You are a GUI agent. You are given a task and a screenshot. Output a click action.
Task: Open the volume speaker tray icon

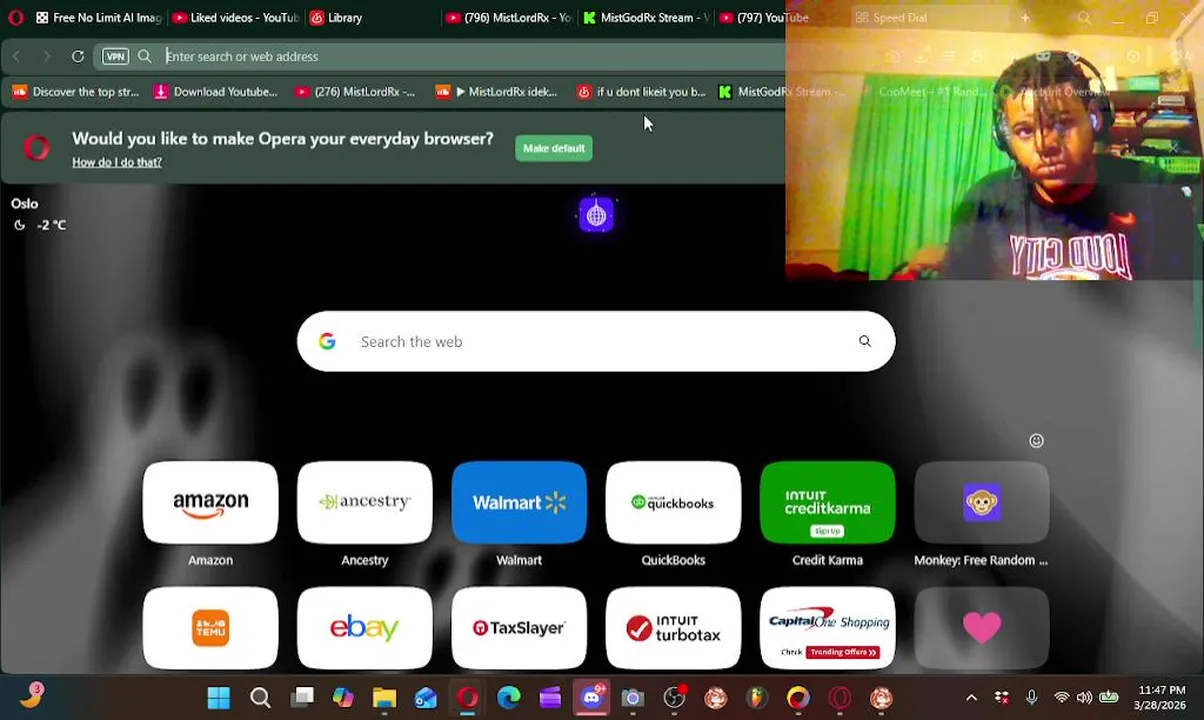(1085, 698)
